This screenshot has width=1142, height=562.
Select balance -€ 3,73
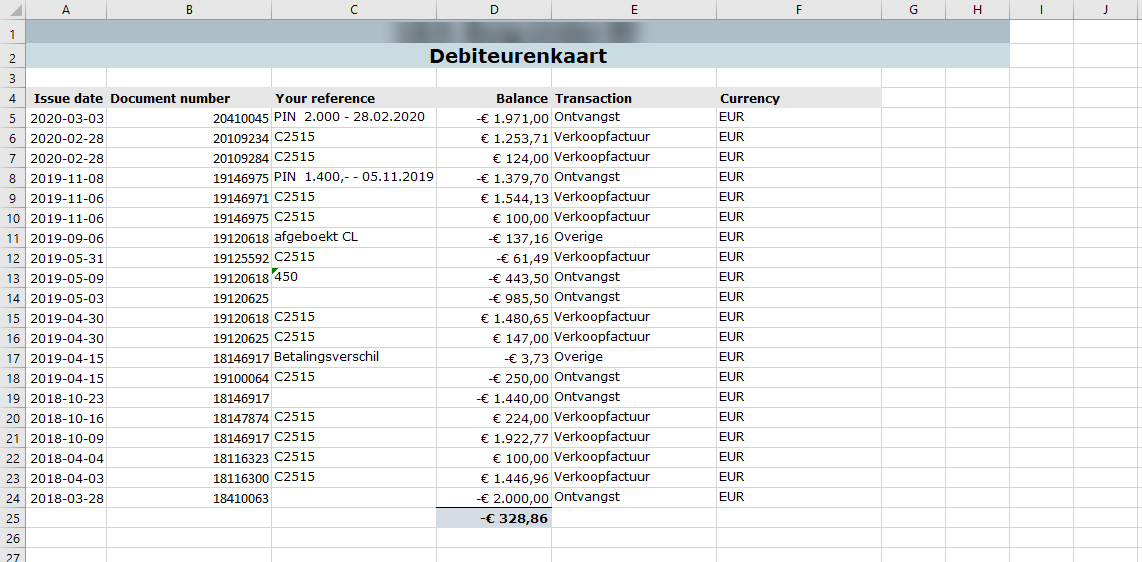[x=495, y=357]
